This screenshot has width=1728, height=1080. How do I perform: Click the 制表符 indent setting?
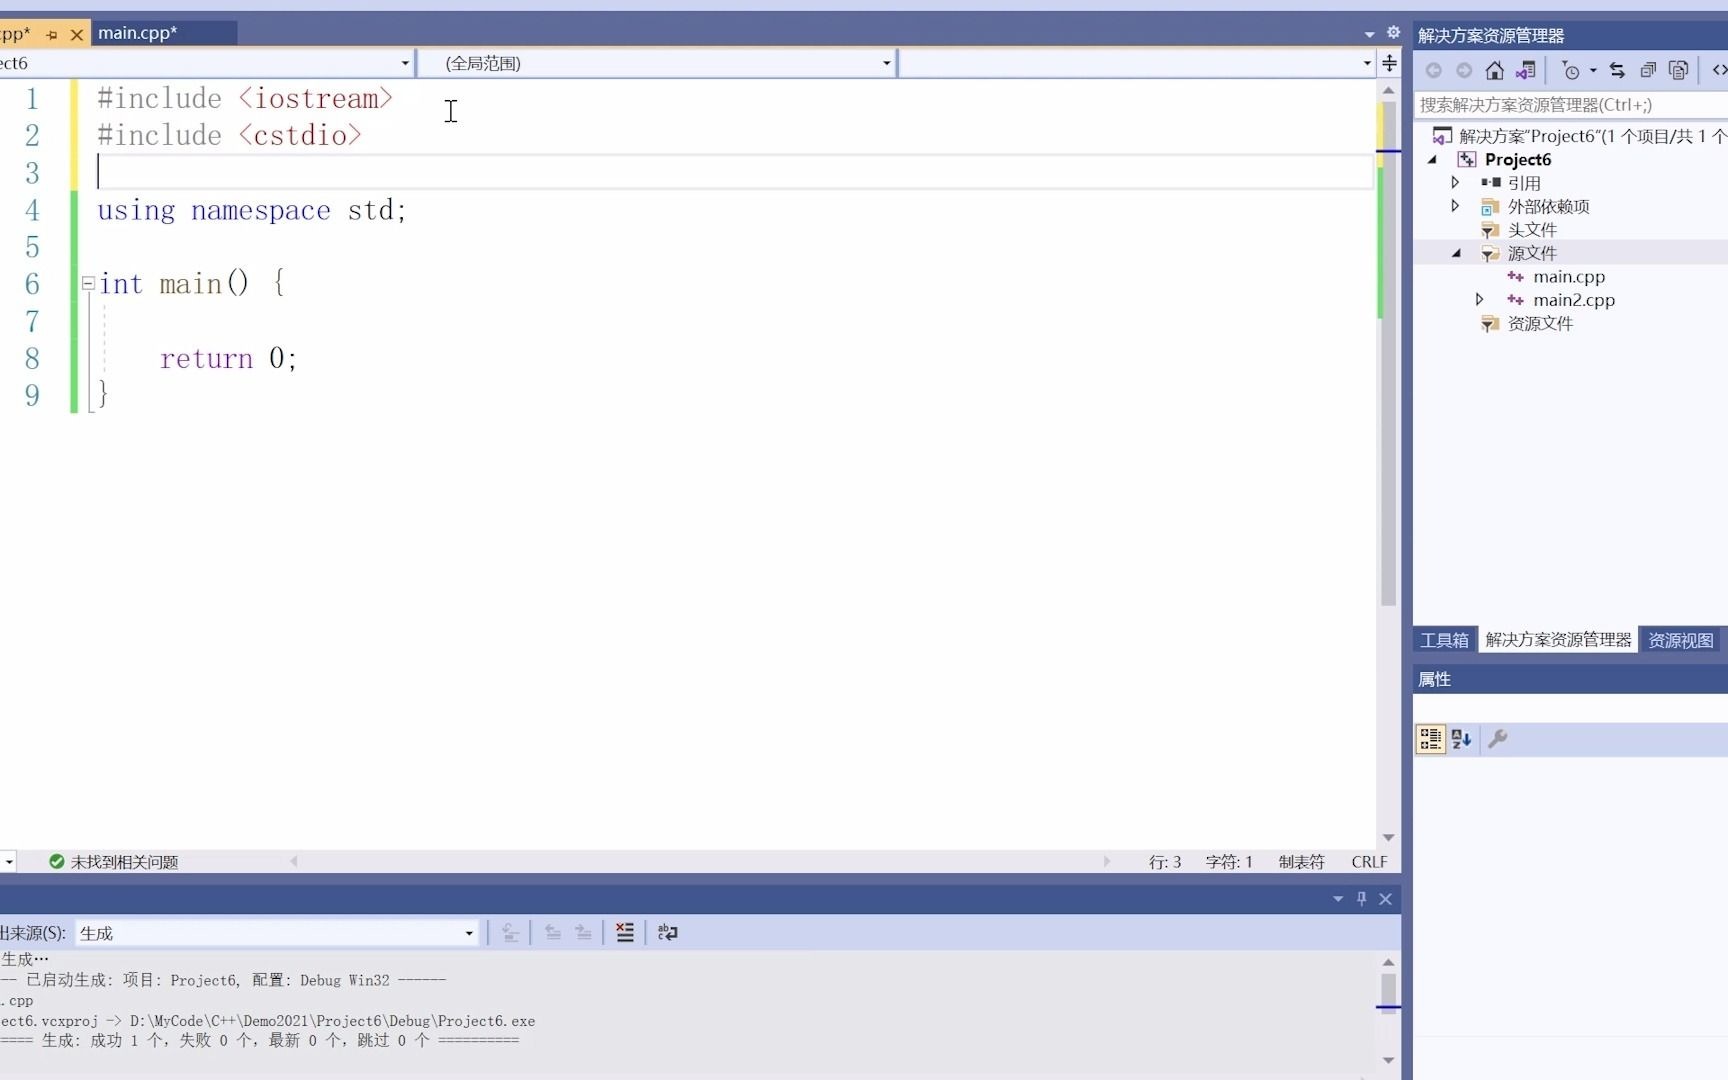(x=1301, y=862)
